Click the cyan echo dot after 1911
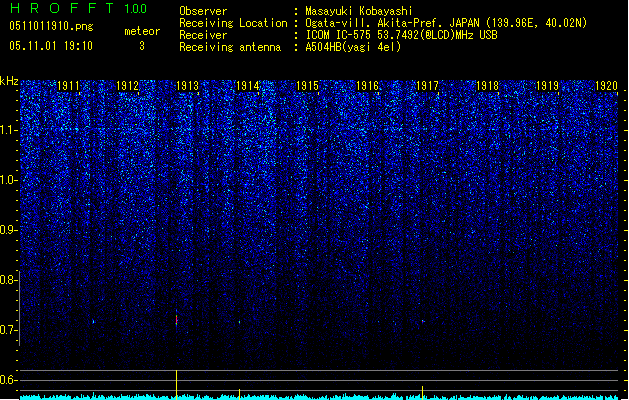 click(x=93, y=321)
